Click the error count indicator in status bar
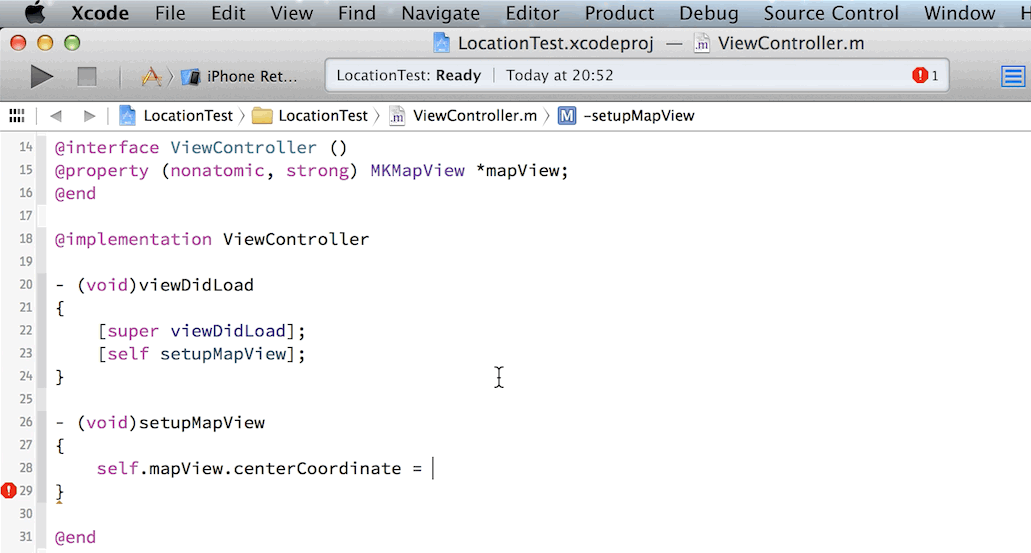This screenshot has height=553, width=1031. click(x=925, y=76)
